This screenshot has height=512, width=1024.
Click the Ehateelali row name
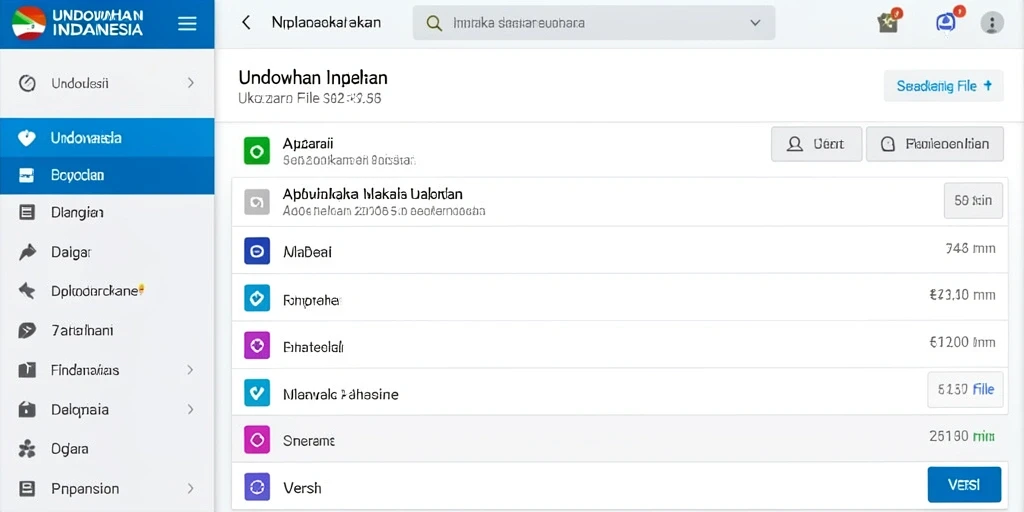pos(313,347)
